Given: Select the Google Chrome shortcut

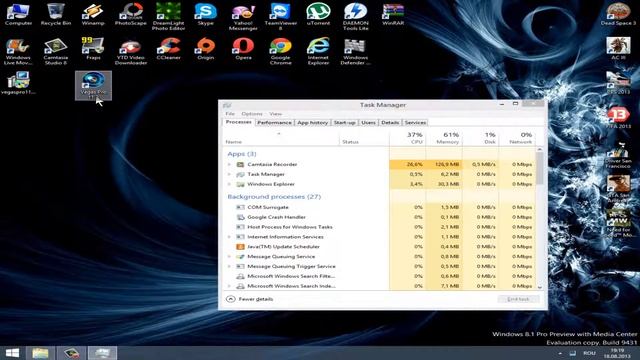Looking at the screenshot, I should 280,51.
